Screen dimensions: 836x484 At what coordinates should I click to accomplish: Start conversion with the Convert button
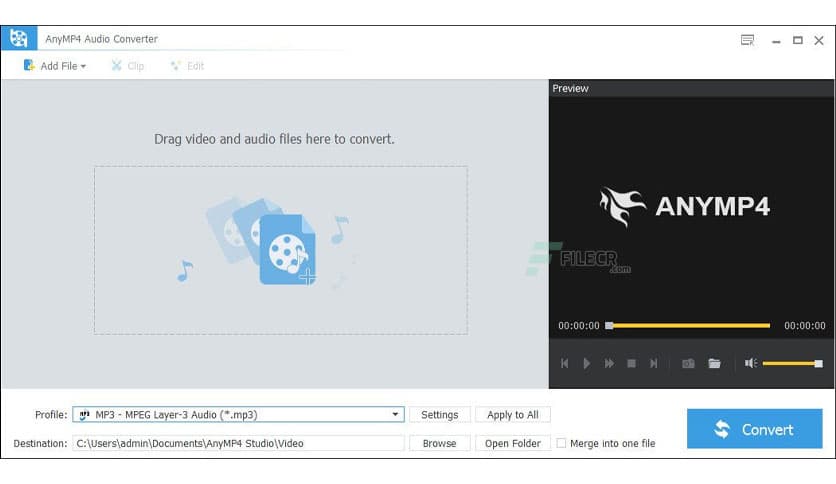click(x=754, y=429)
